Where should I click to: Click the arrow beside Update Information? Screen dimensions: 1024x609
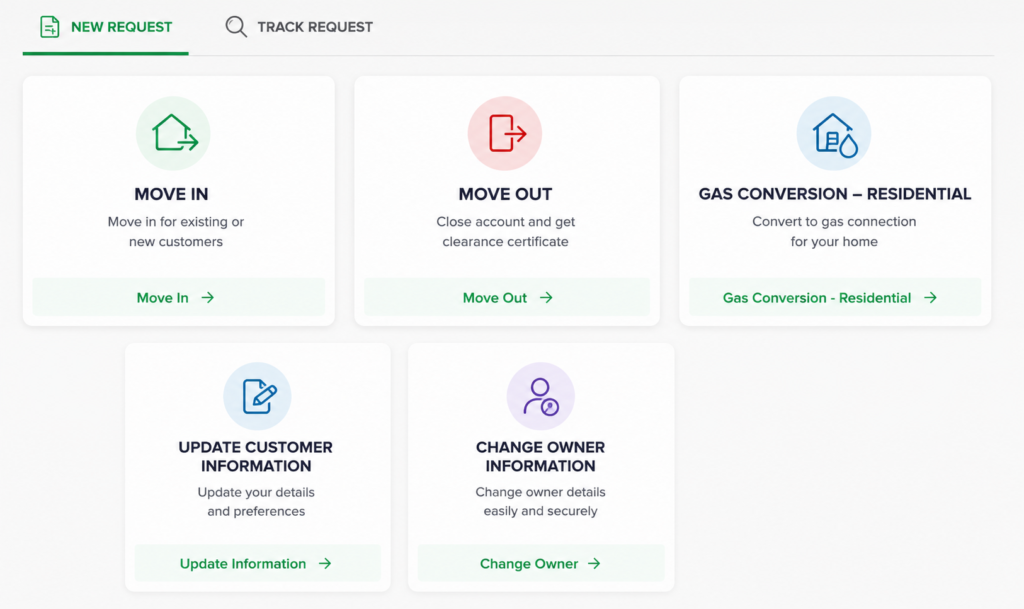coord(325,563)
